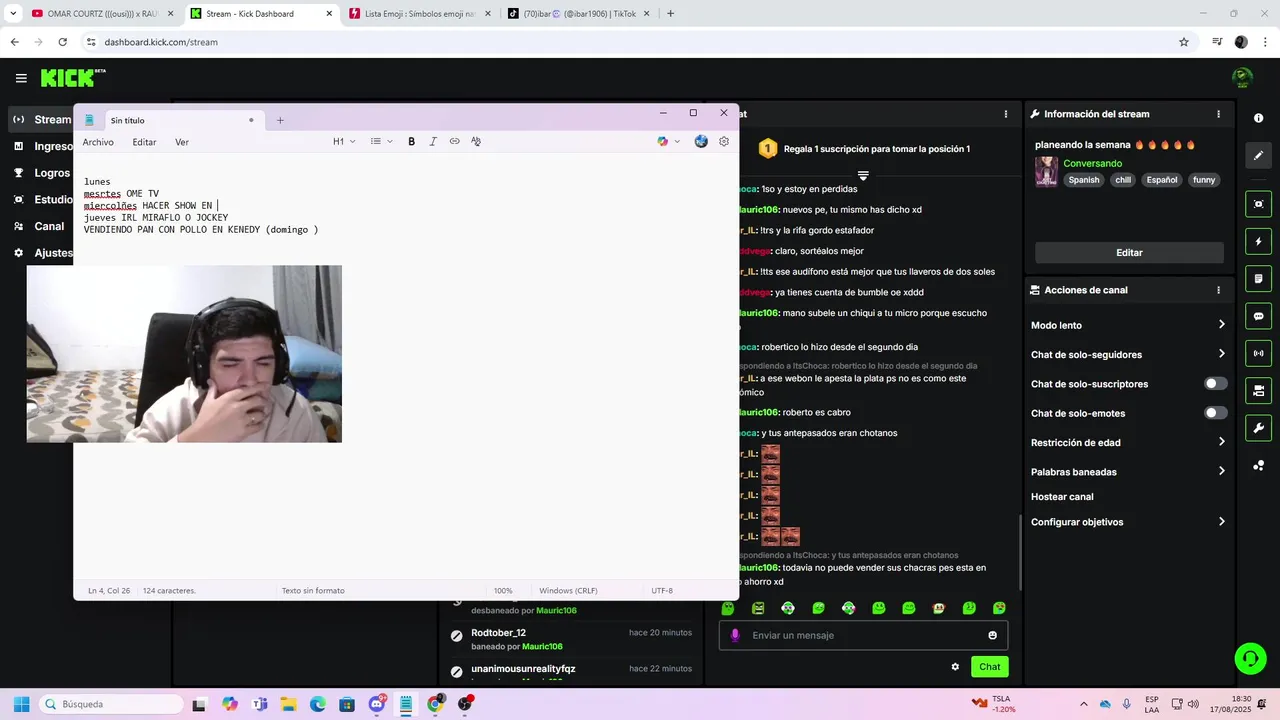1280x720 pixels.
Task: Expand Chat de solo-seguidores settings
Action: pos(1128,354)
